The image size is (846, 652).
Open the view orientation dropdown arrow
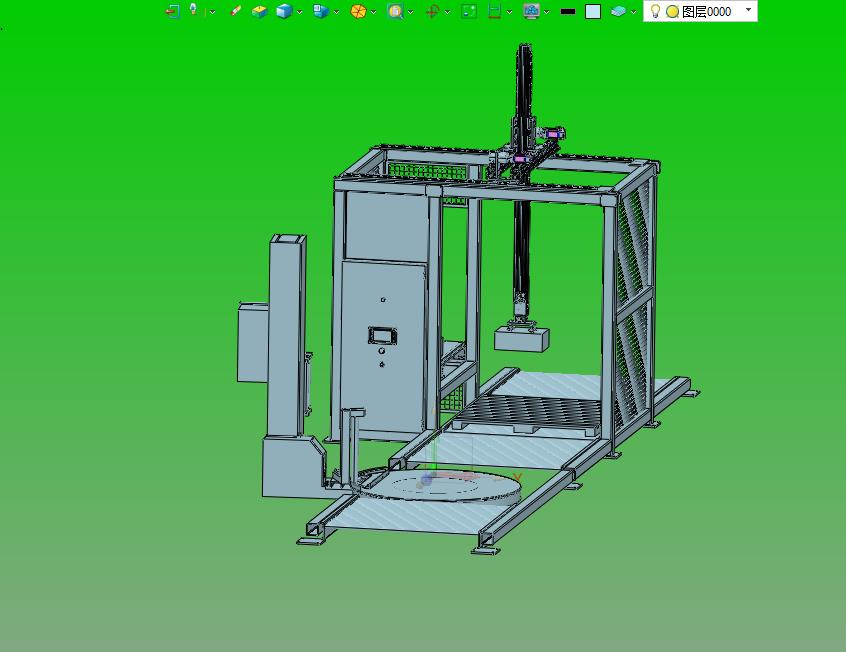(336, 12)
